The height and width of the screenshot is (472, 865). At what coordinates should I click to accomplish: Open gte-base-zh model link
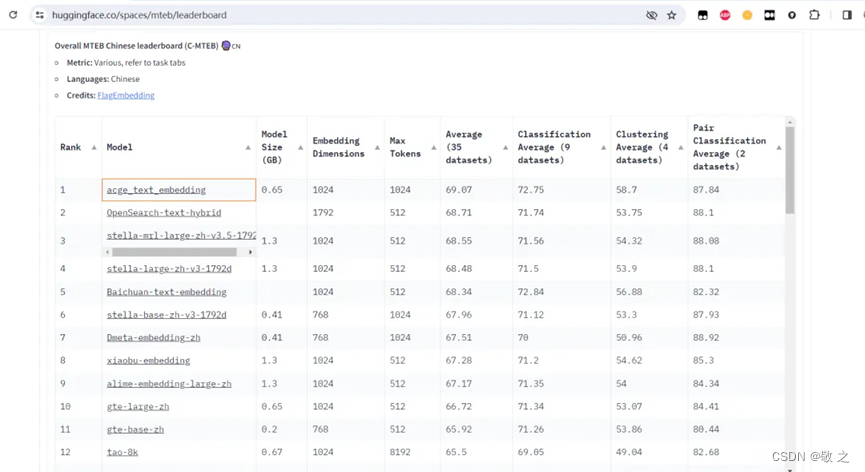coord(135,430)
